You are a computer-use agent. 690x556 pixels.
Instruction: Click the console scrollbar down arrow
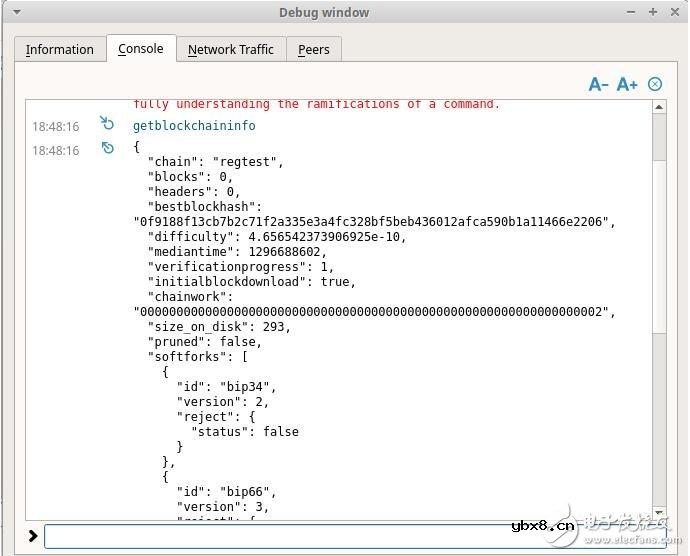[659, 512]
